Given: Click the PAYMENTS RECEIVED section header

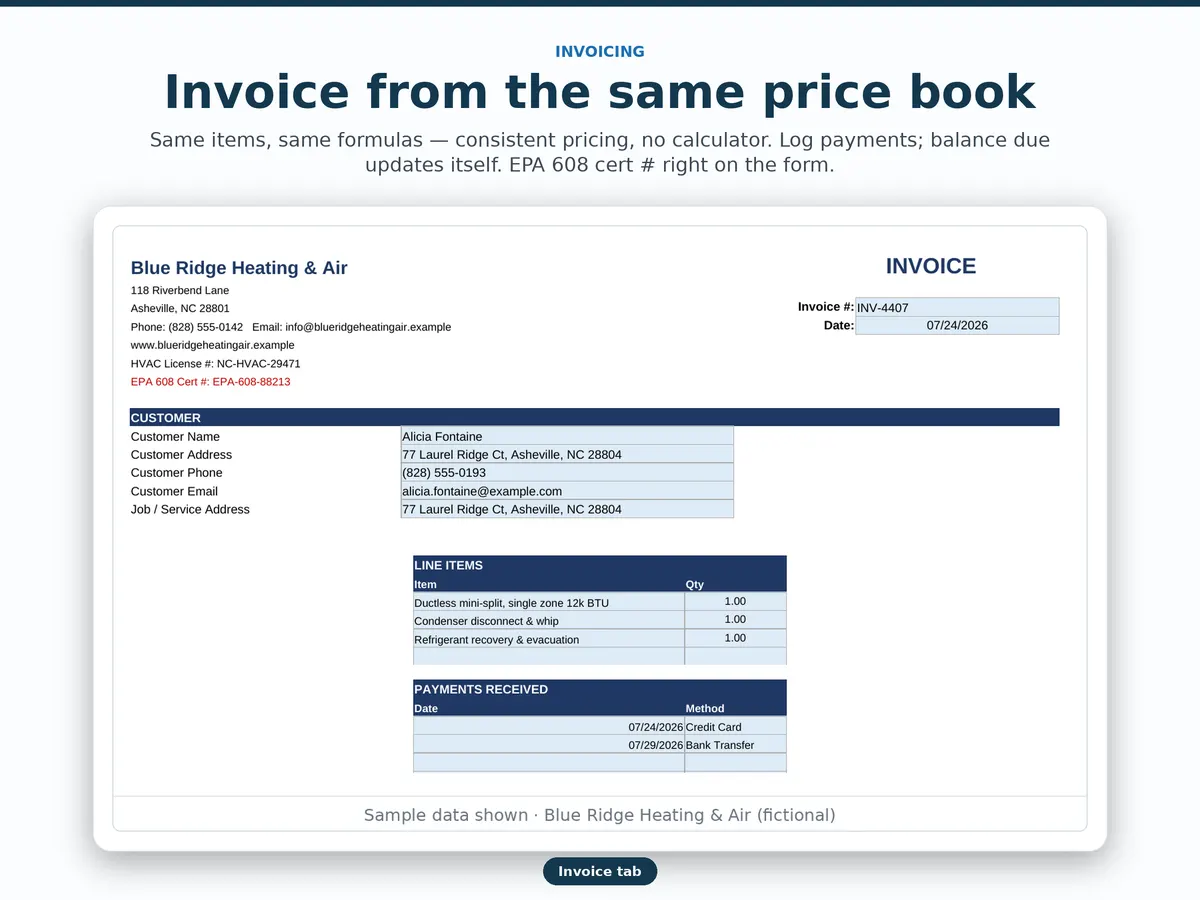Looking at the screenshot, I should tap(600, 689).
